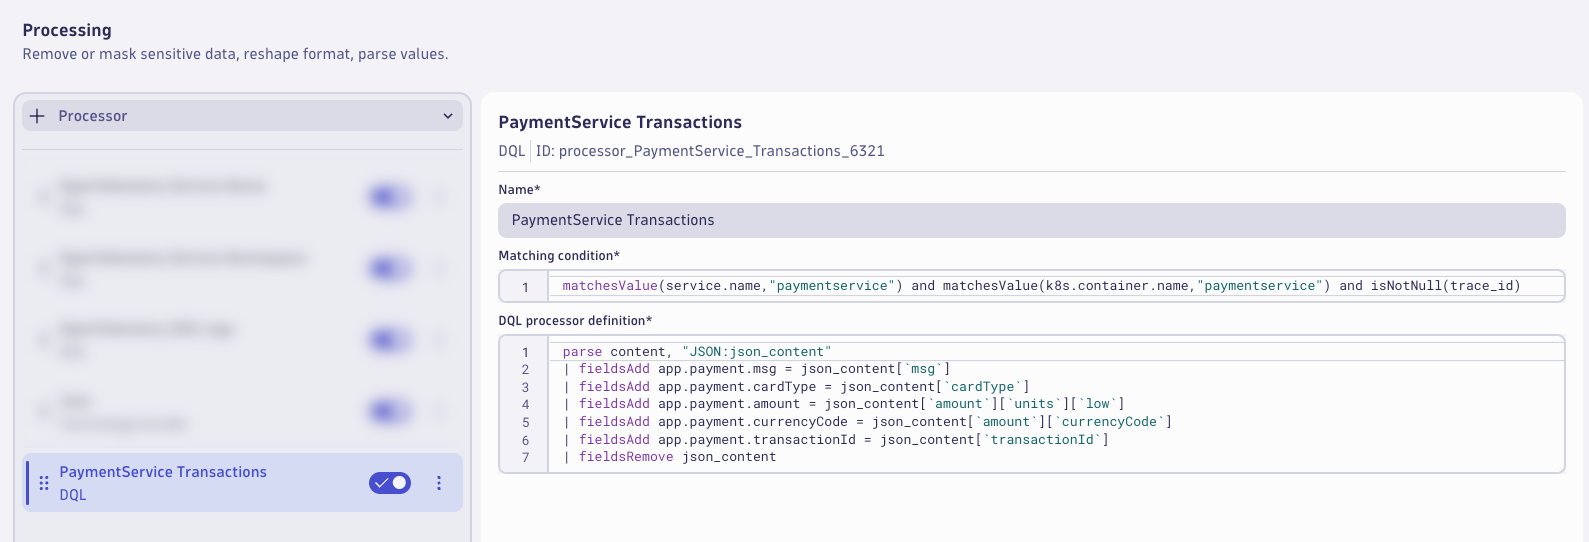Screen dimensions: 1589x542
Task: Click the 'PaymentService Transactions' panel heading
Action: tap(620, 122)
